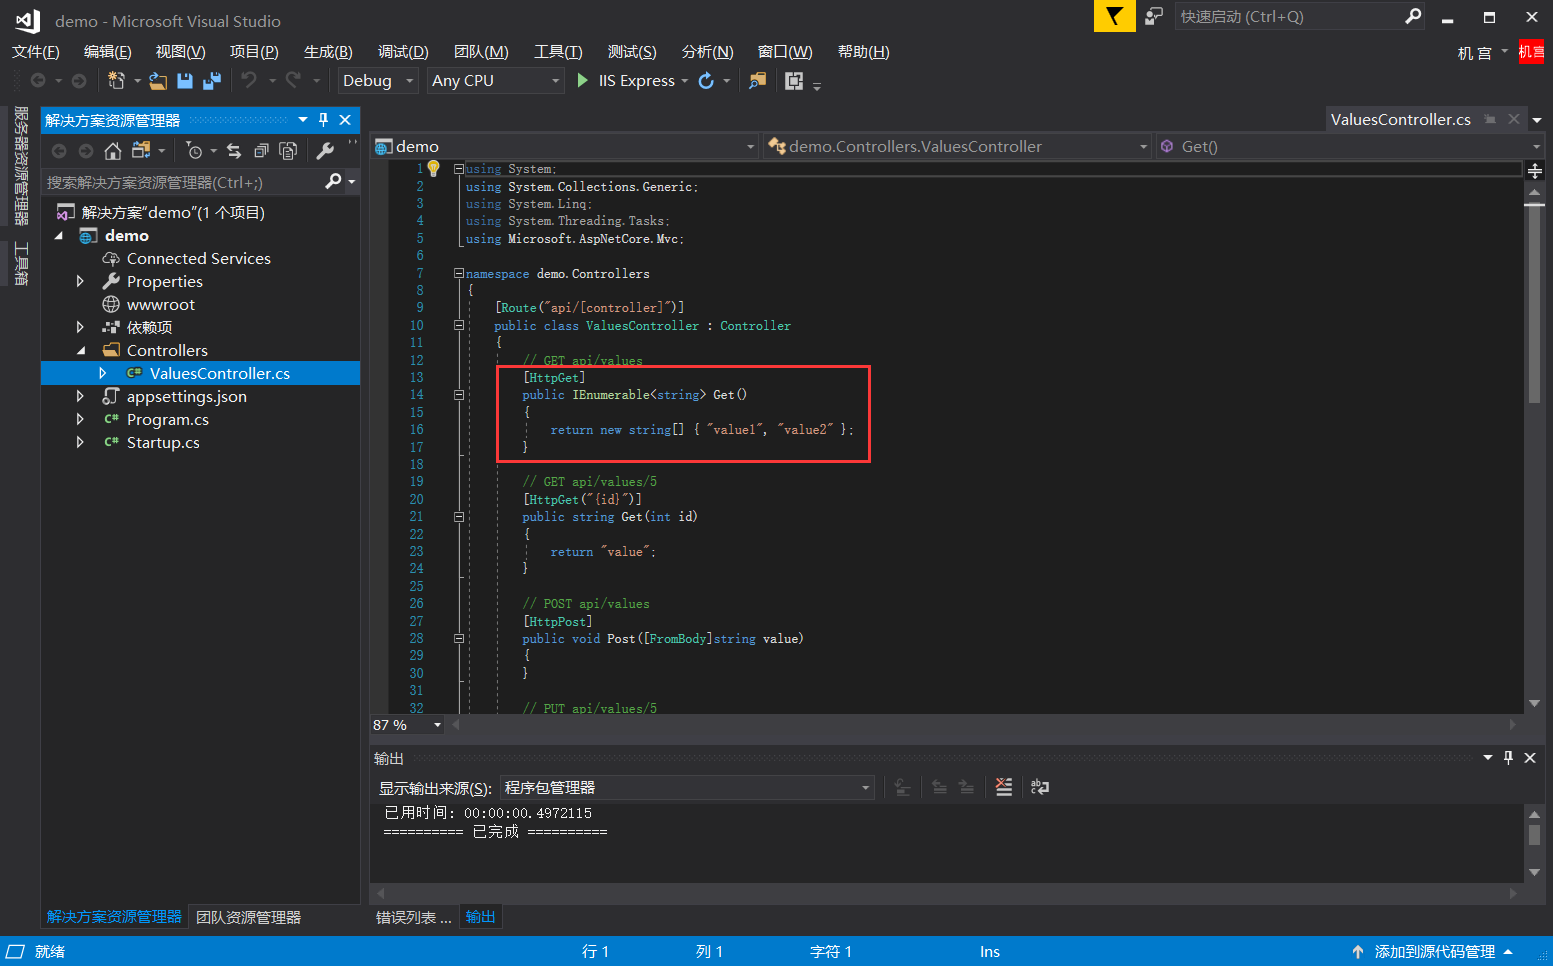1553x966 pixels.
Task: Start debugging with the green play icon
Action: point(583,80)
